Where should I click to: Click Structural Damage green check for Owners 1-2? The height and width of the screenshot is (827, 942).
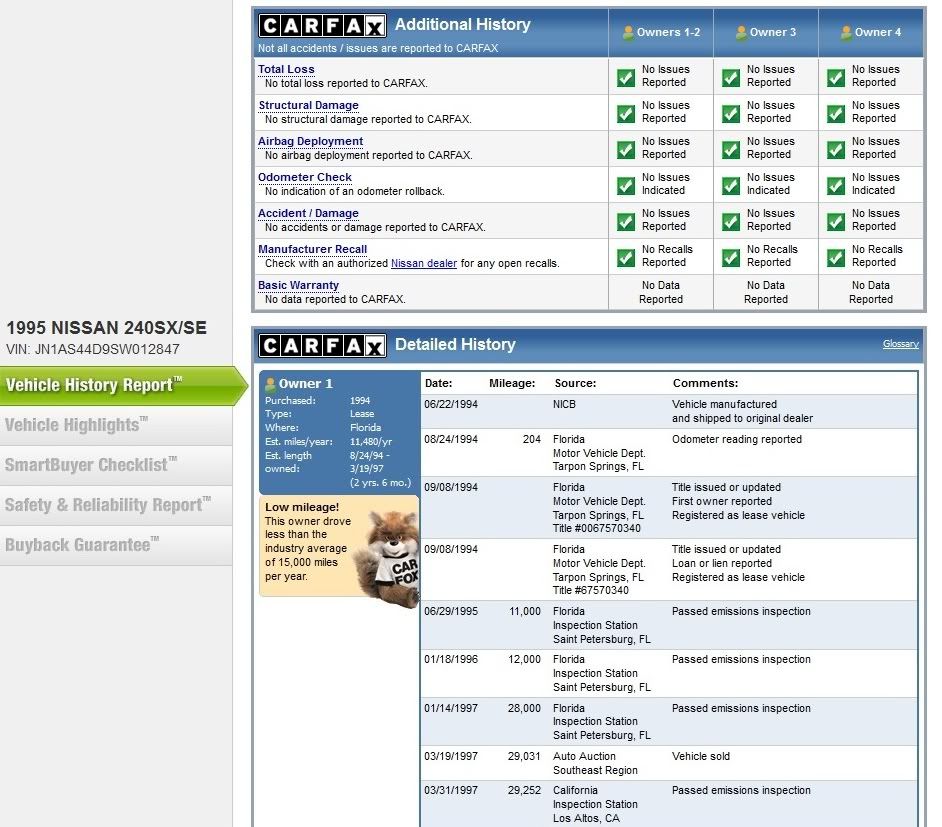pos(626,114)
